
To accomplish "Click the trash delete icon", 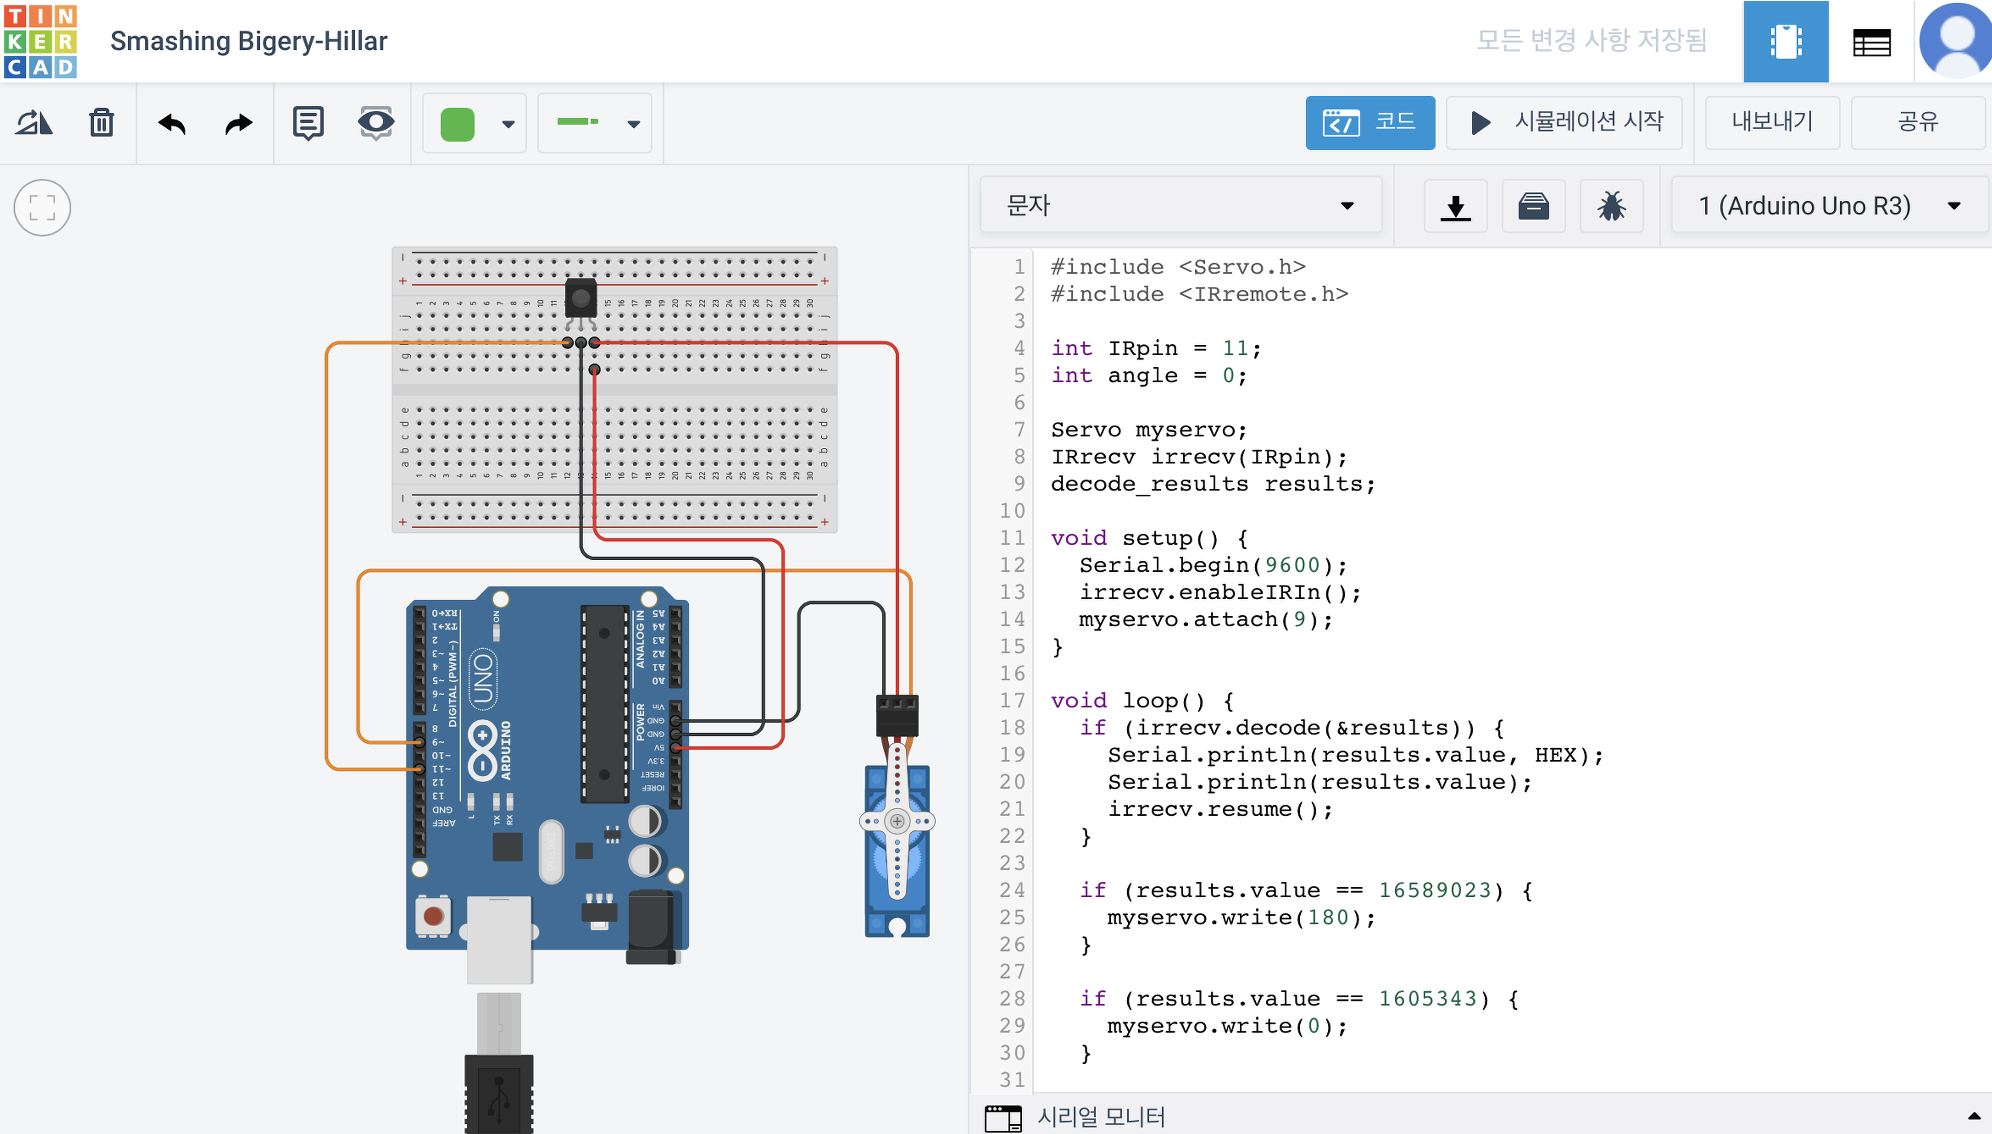I will pyautogui.click(x=101, y=123).
